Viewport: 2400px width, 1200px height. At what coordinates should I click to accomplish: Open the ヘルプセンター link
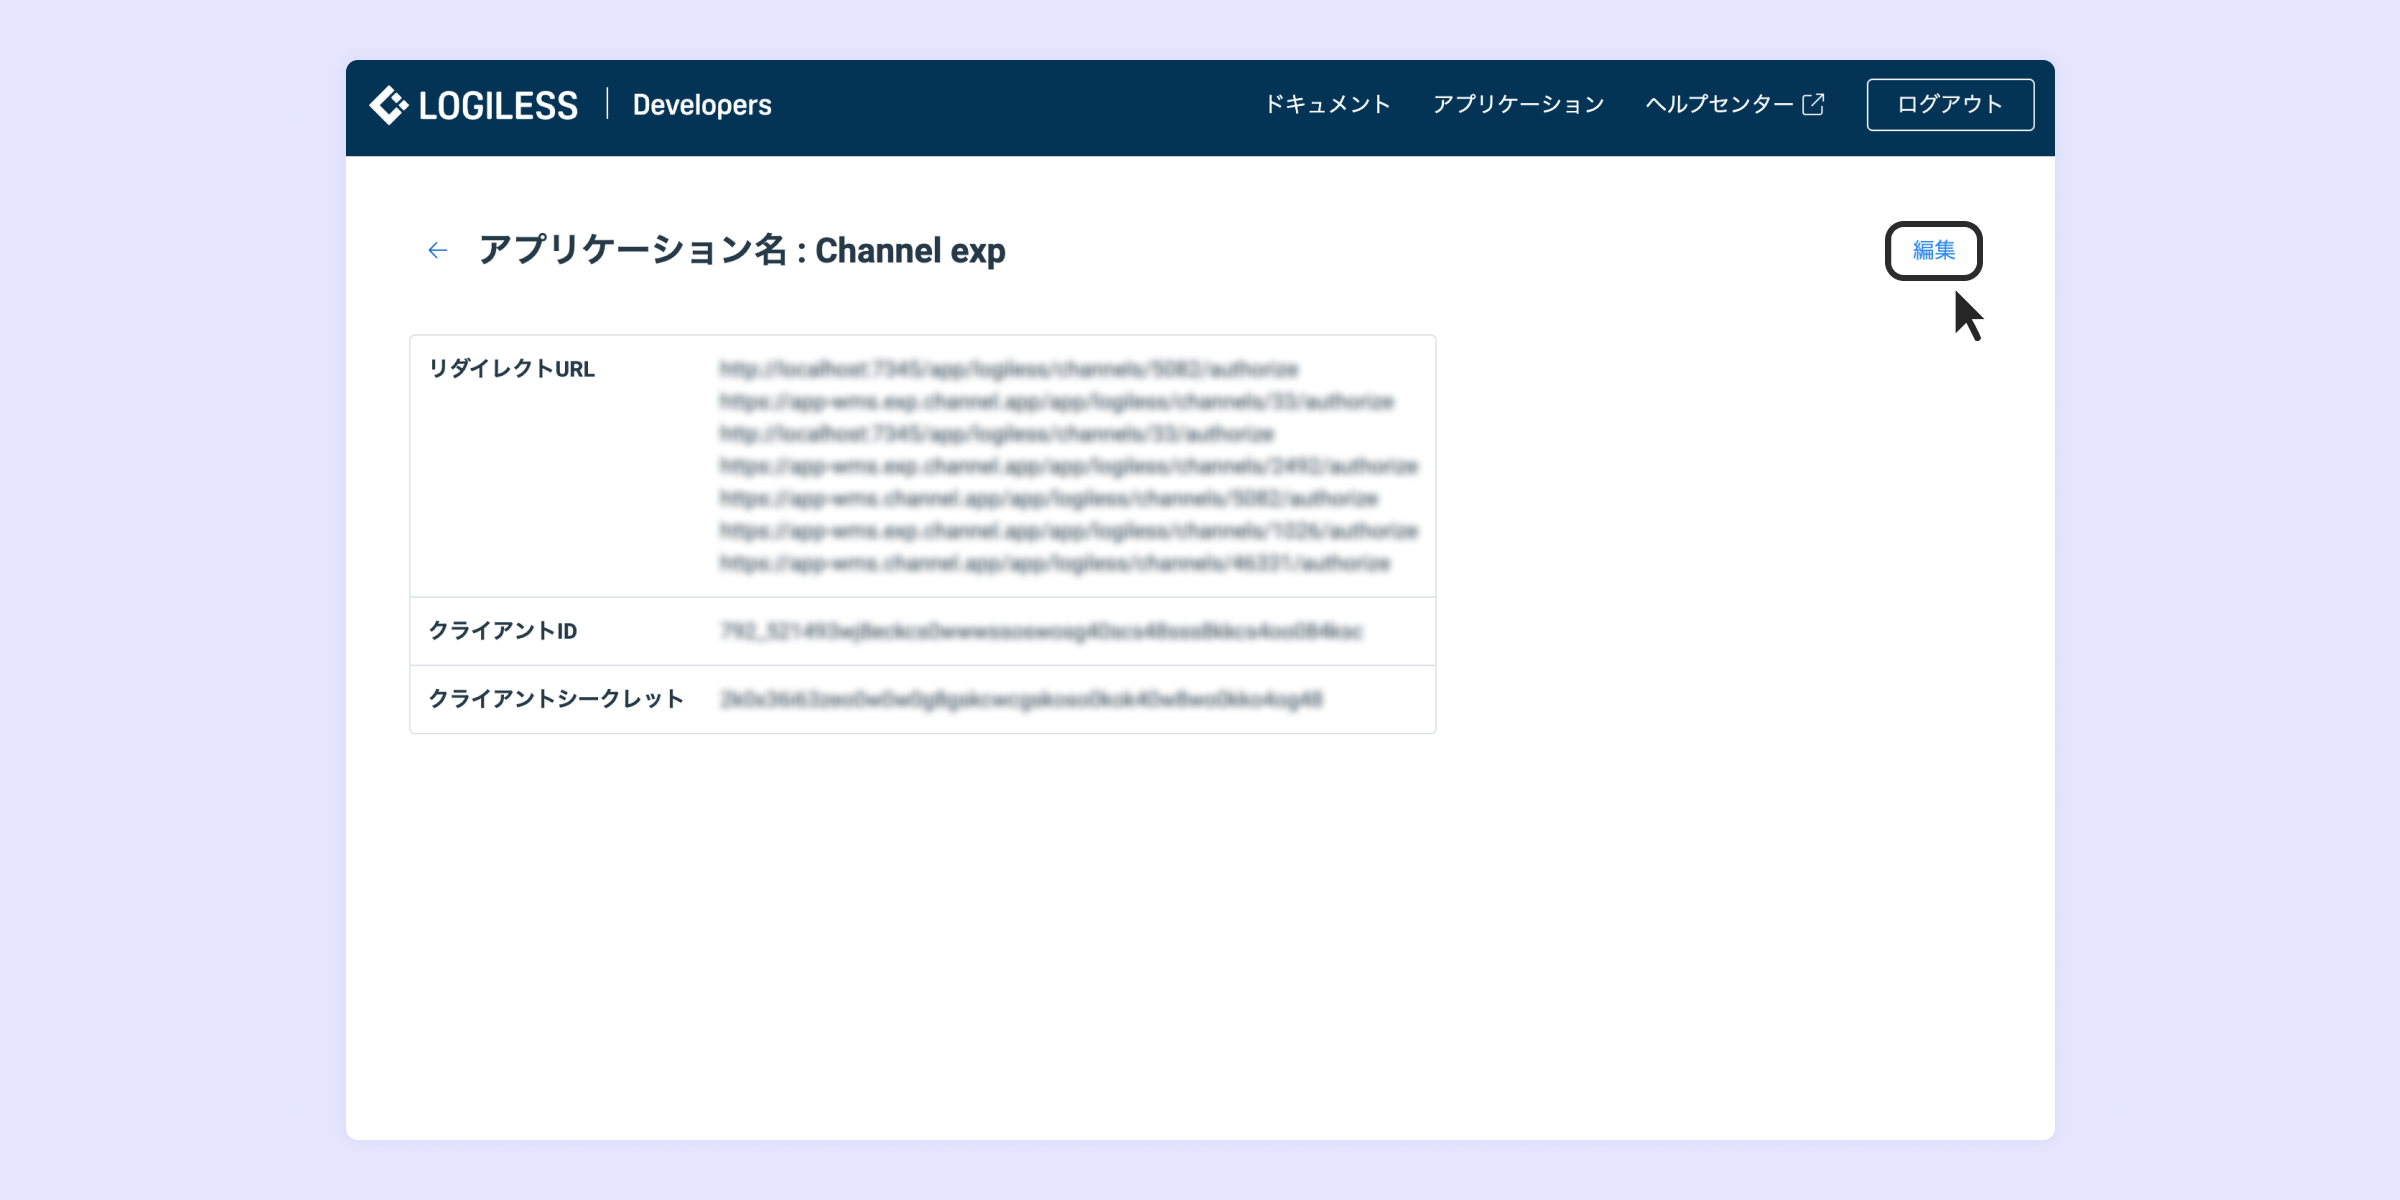1719,104
